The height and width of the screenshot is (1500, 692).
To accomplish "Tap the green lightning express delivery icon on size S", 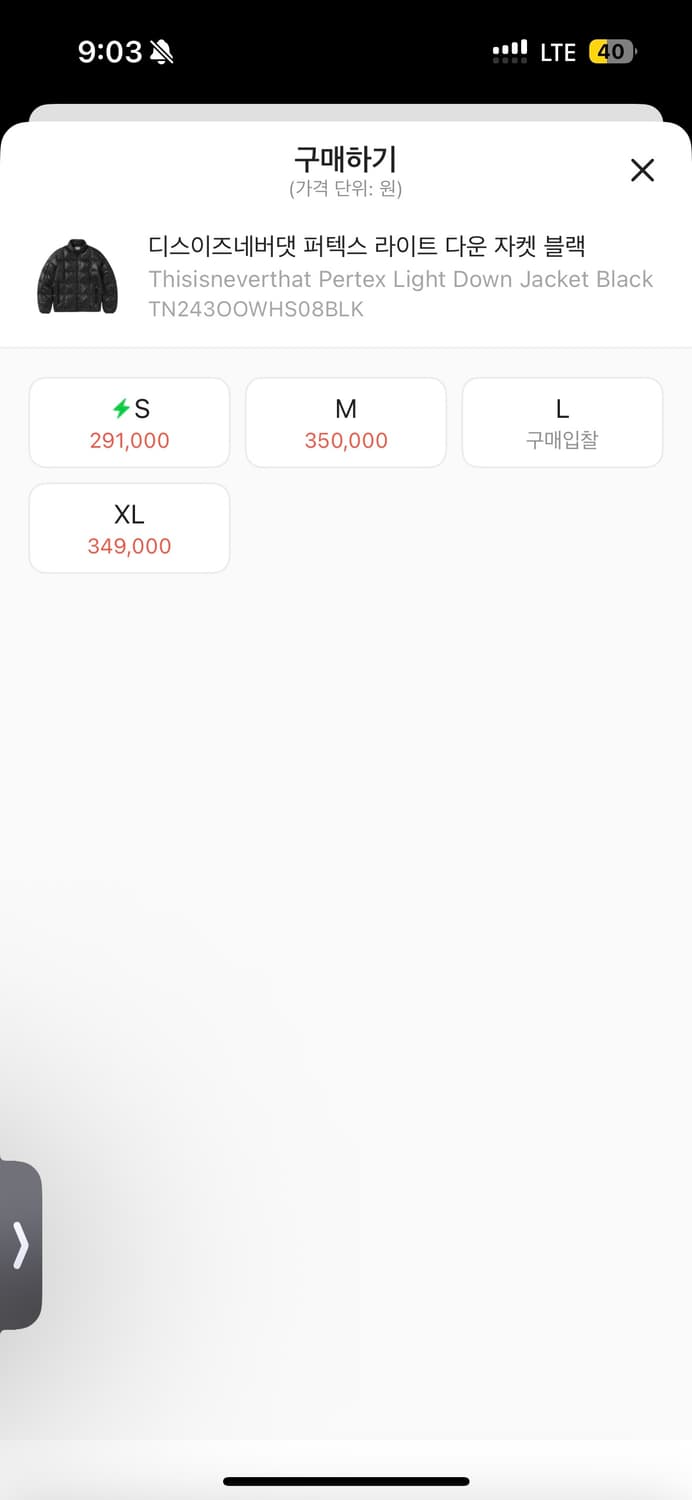I will click(119, 406).
